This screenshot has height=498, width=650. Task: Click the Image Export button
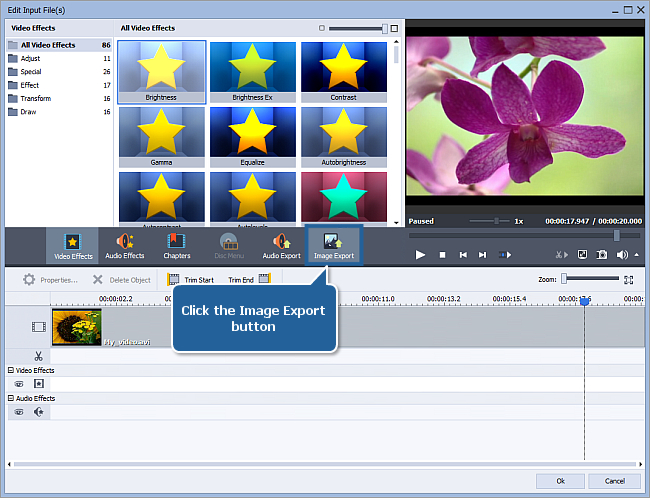(334, 246)
